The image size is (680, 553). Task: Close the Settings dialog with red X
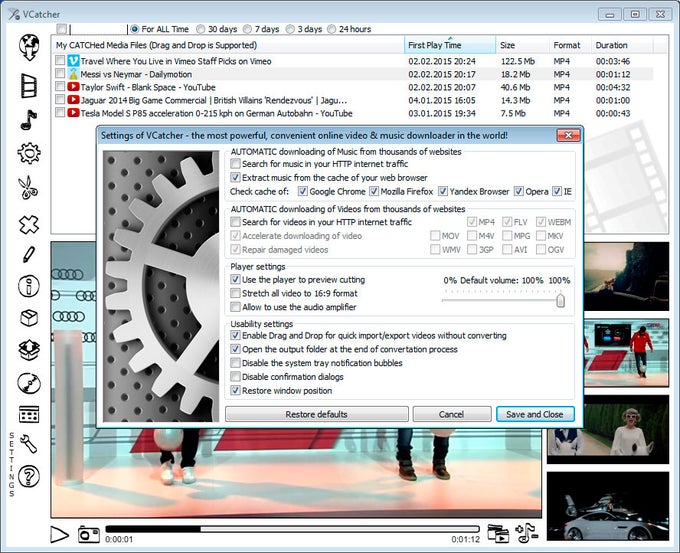(x=568, y=135)
